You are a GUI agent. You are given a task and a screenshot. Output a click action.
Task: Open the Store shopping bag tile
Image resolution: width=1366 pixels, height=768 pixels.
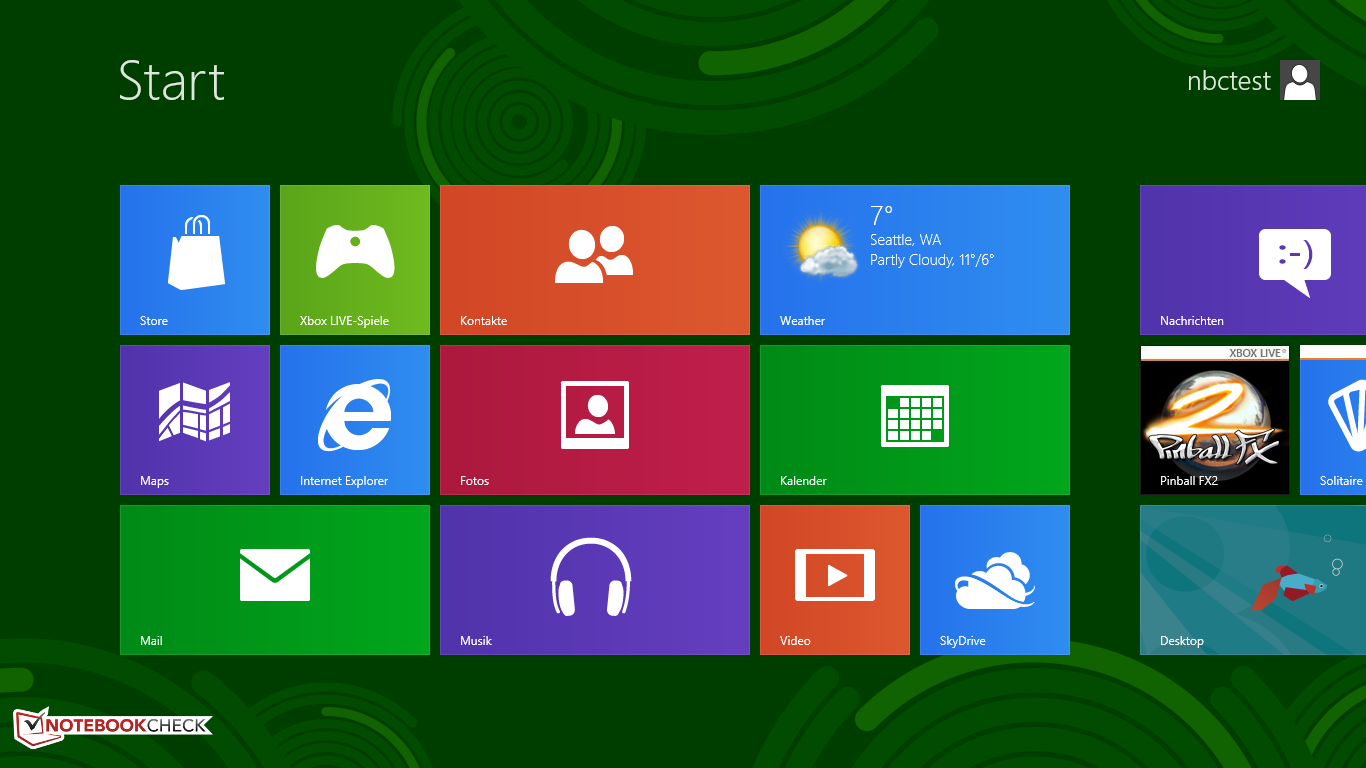pos(195,260)
